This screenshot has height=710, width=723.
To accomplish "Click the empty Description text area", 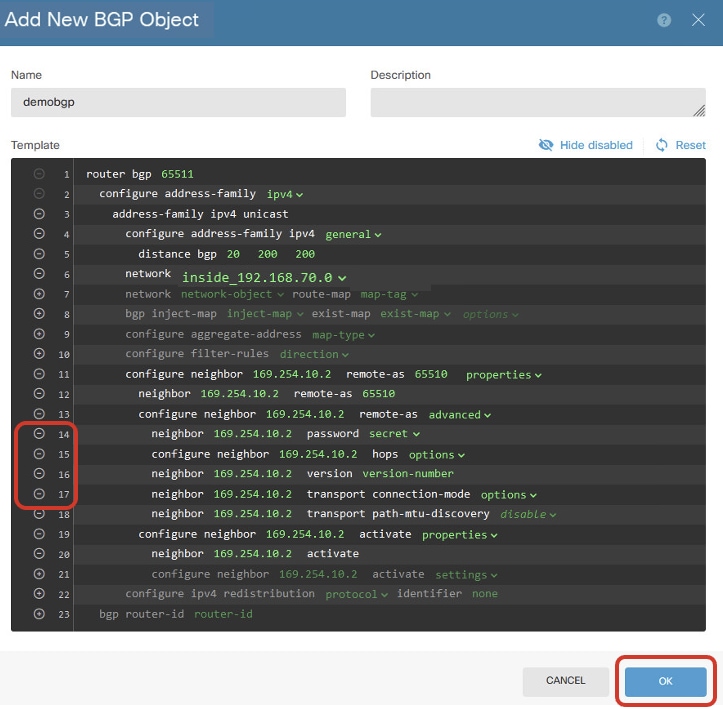I will 538,102.
